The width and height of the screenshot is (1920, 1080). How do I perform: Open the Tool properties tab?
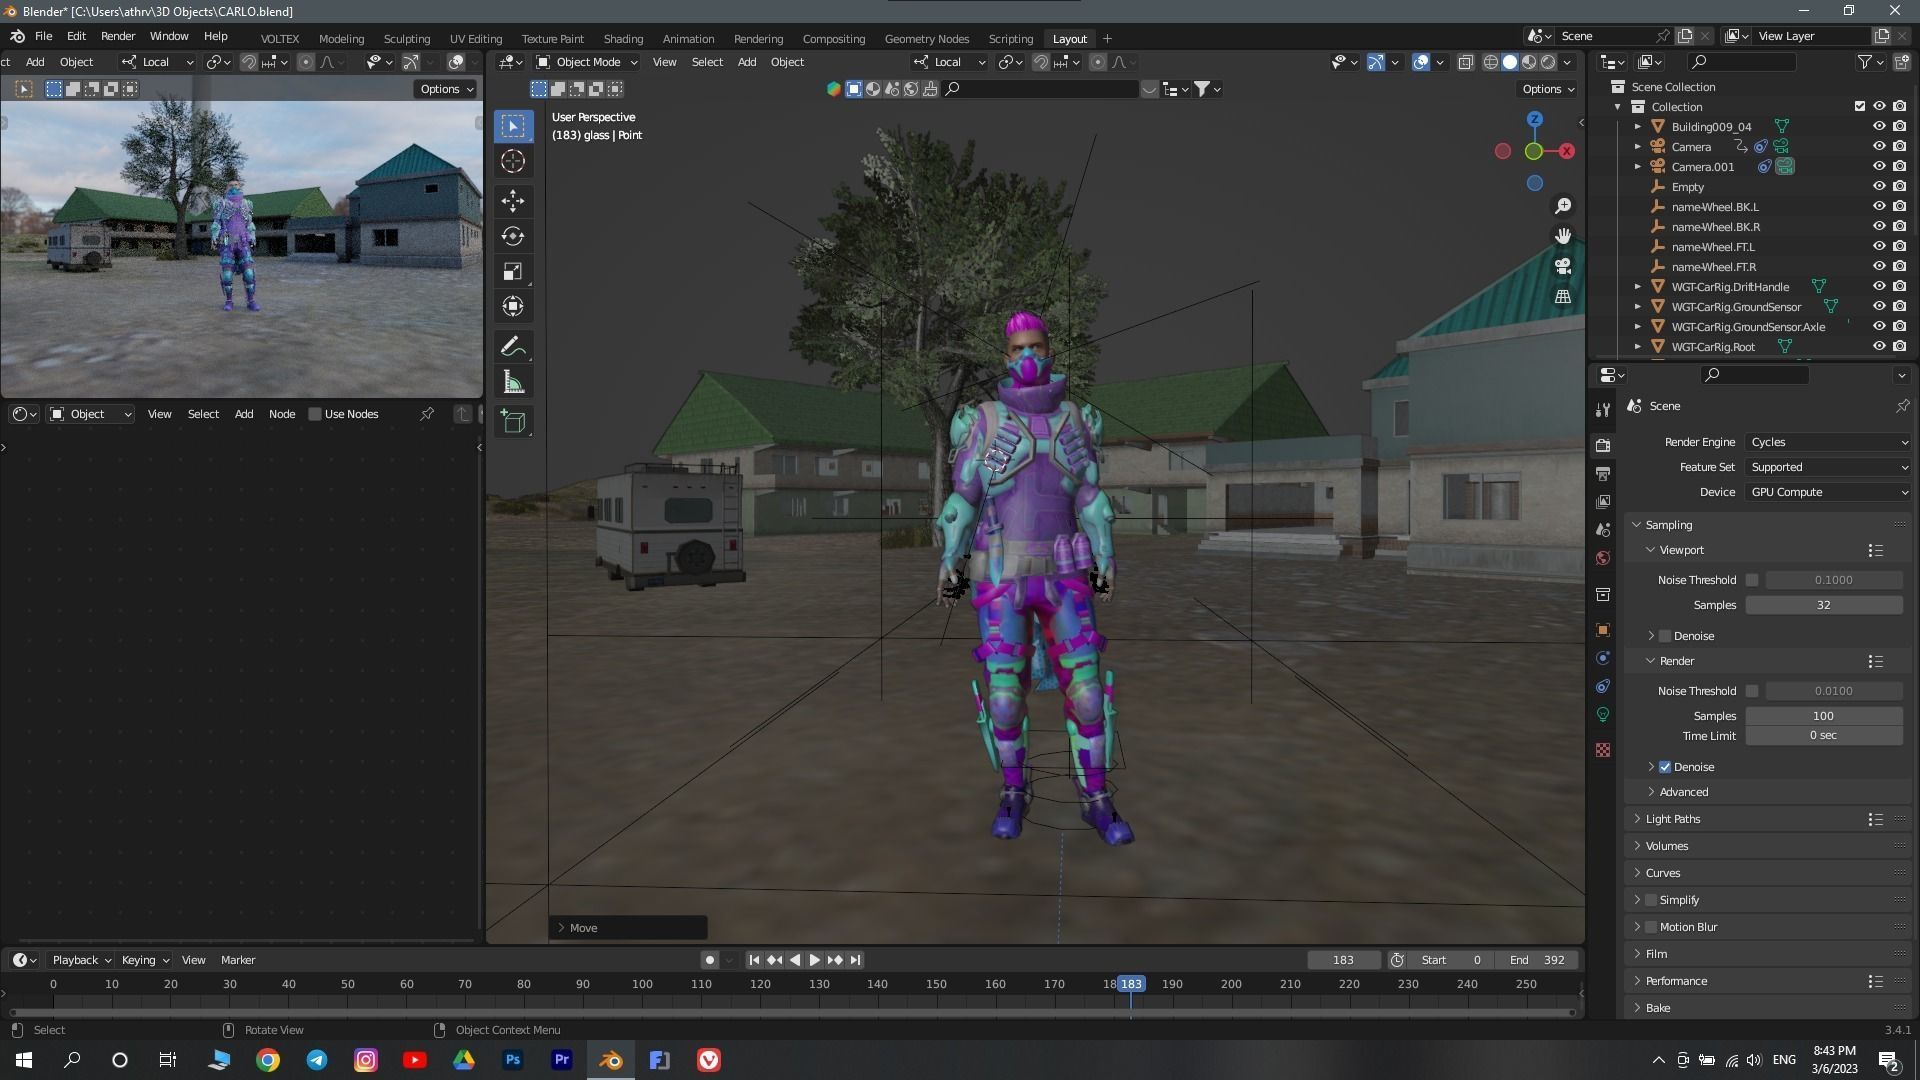click(x=1603, y=410)
